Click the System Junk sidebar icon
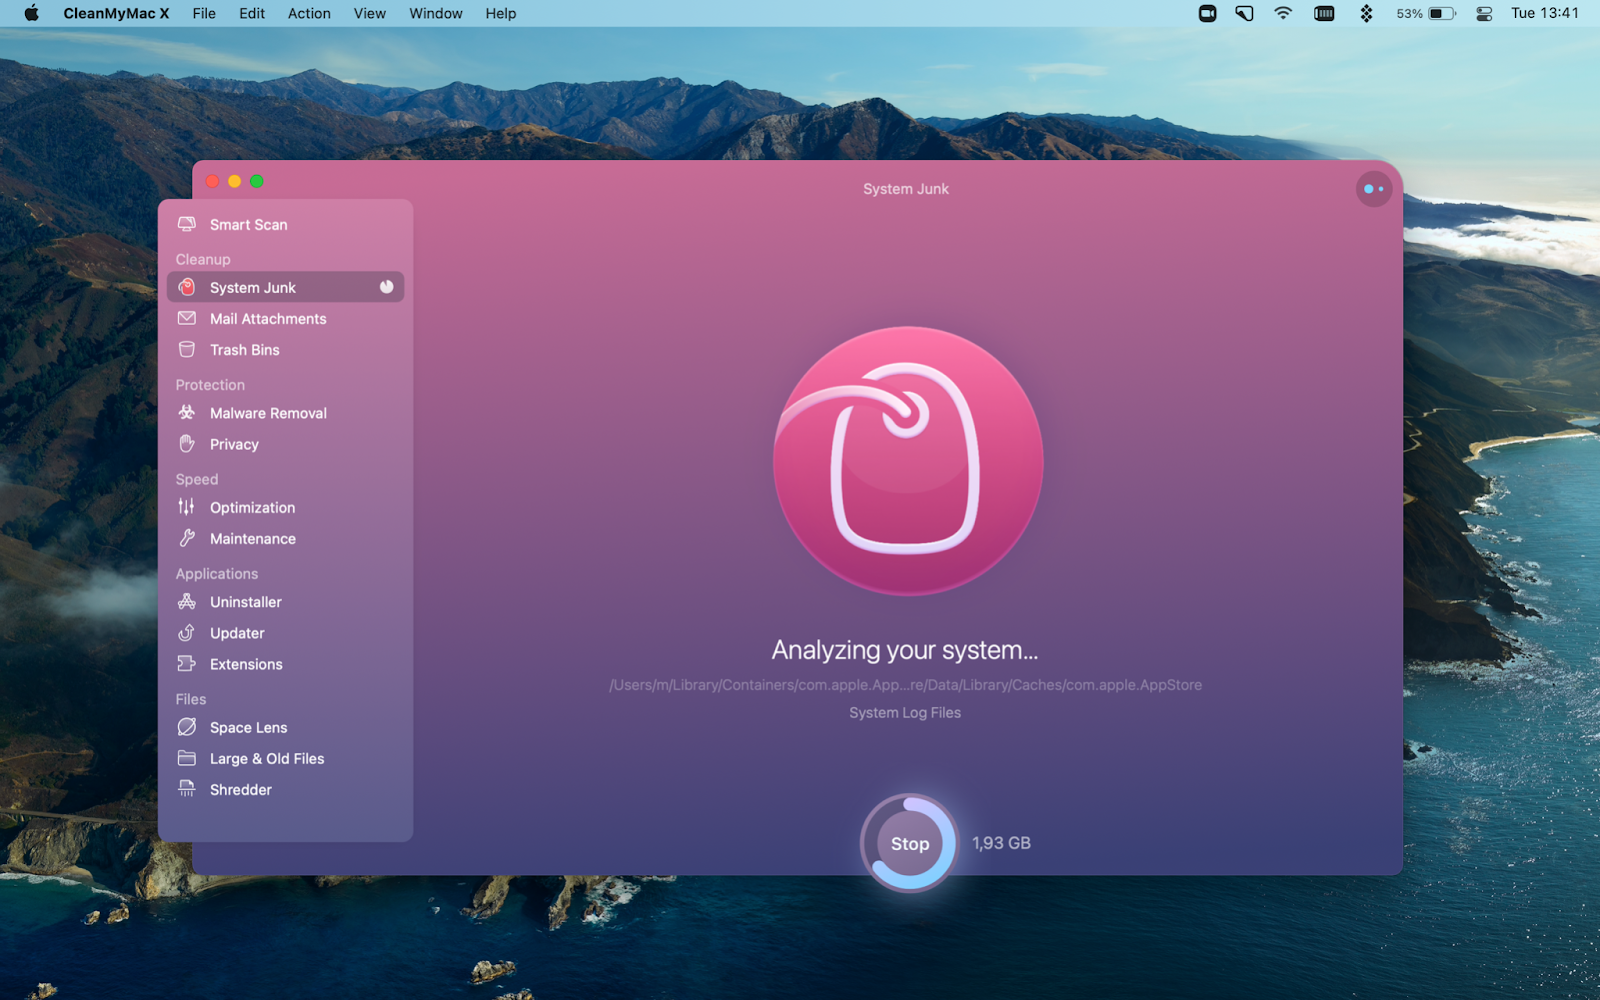Image resolution: width=1600 pixels, height=1000 pixels. click(187, 287)
